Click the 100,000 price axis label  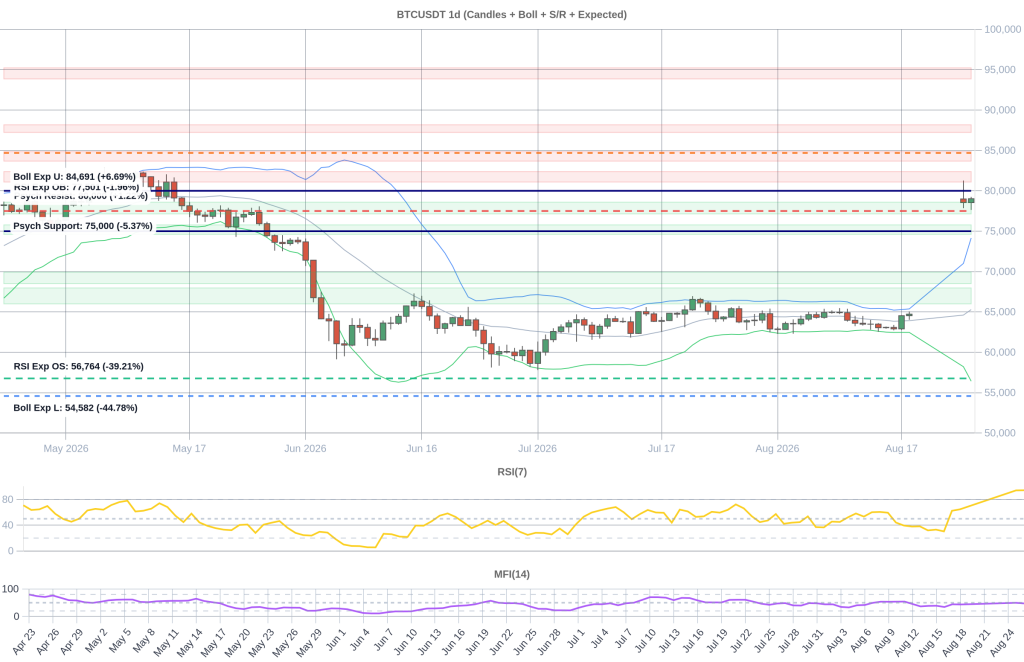(1002, 29)
